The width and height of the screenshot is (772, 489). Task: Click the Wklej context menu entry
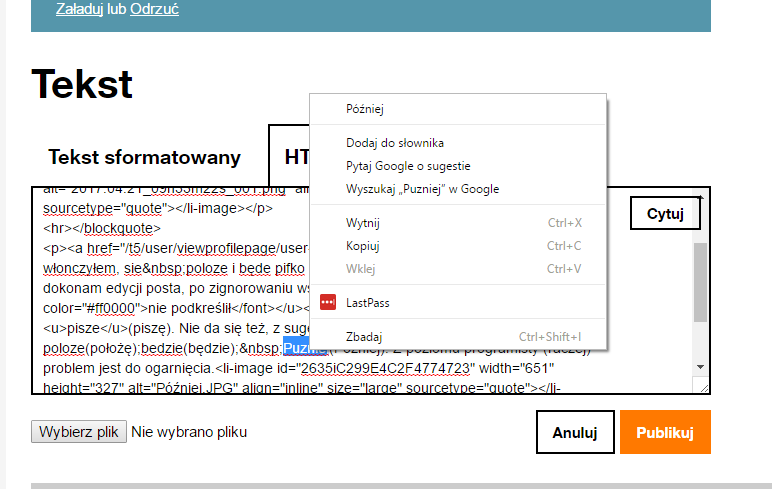[359, 268]
